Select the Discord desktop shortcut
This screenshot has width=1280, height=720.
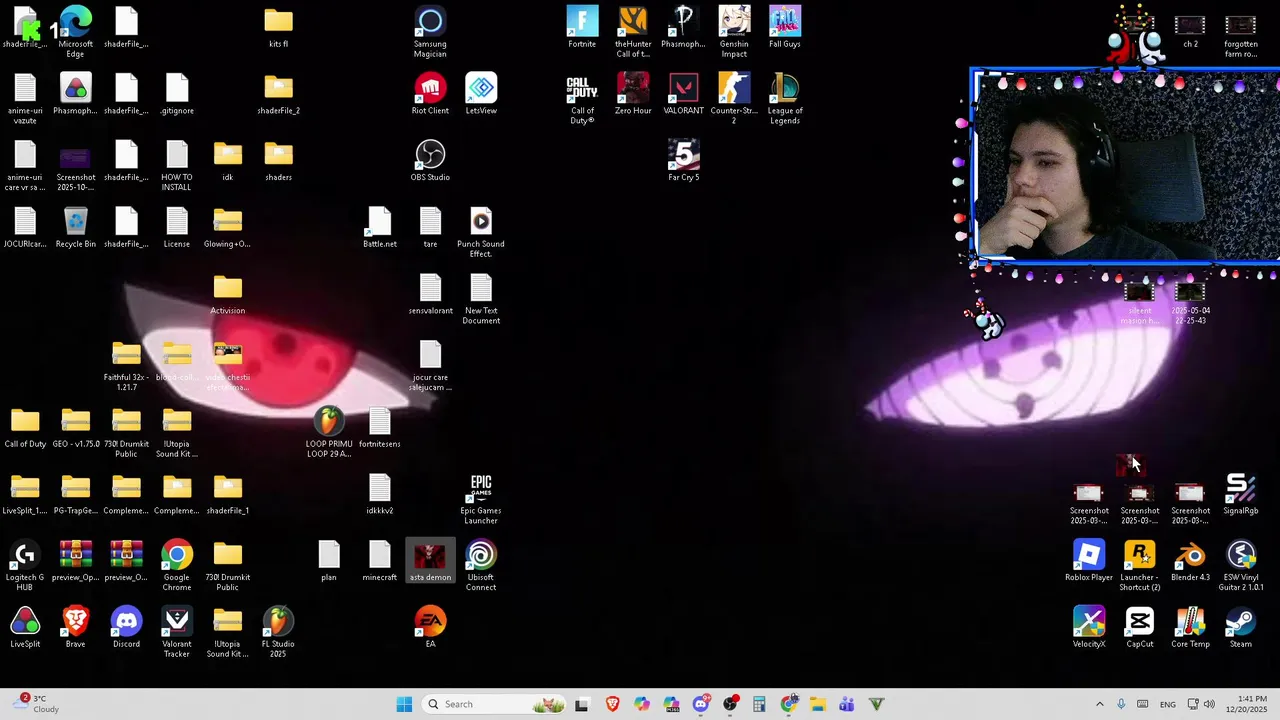(126, 627)
